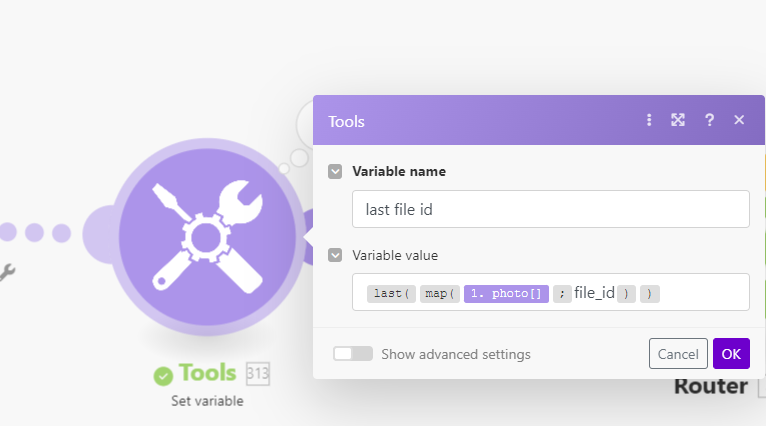Click the purple "1. photo[]" token

pos(506,293)
